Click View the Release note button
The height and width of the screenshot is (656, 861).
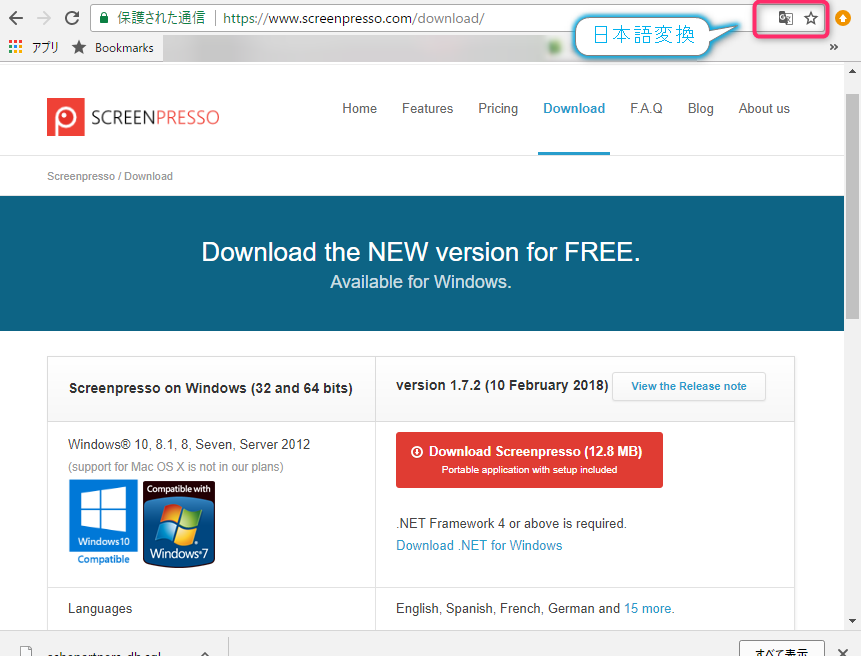click(x=689, y=386)
